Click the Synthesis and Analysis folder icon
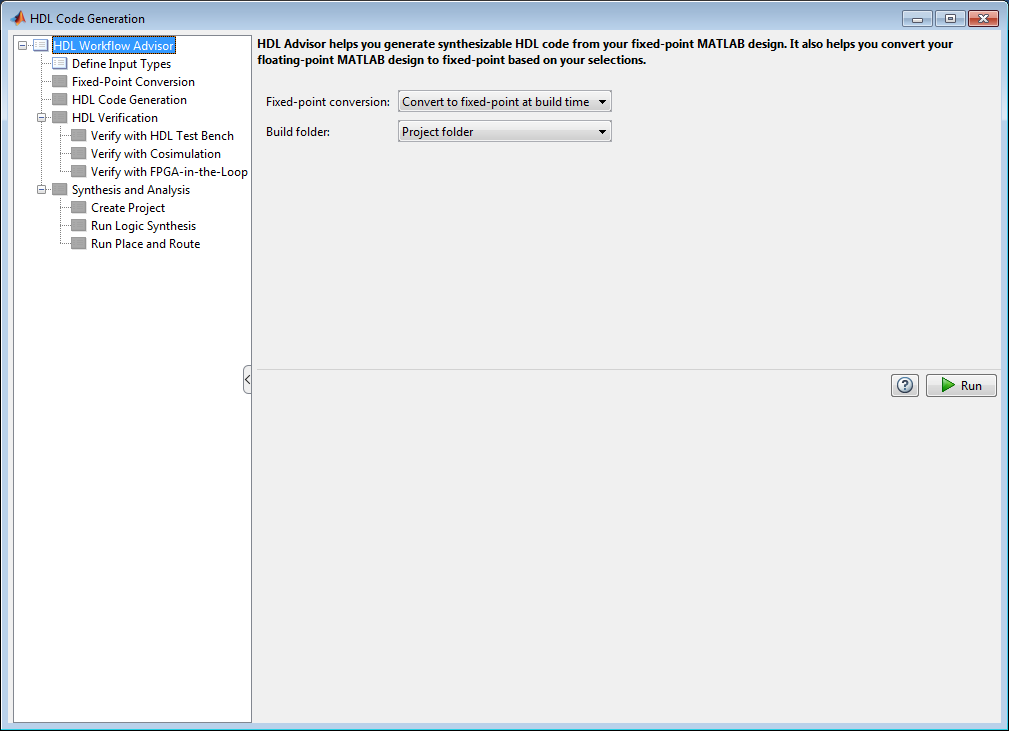Screen dimensions: 1009x731 (x=60, y=190)
